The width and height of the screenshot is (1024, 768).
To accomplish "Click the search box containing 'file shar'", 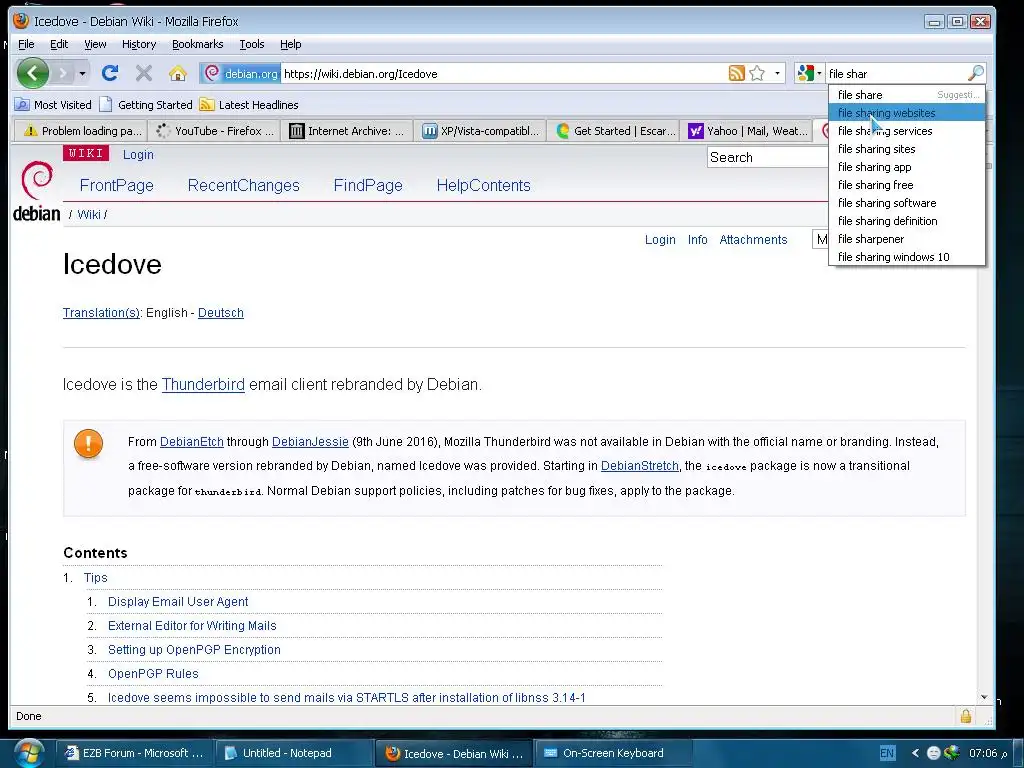I will coord(896,74).
